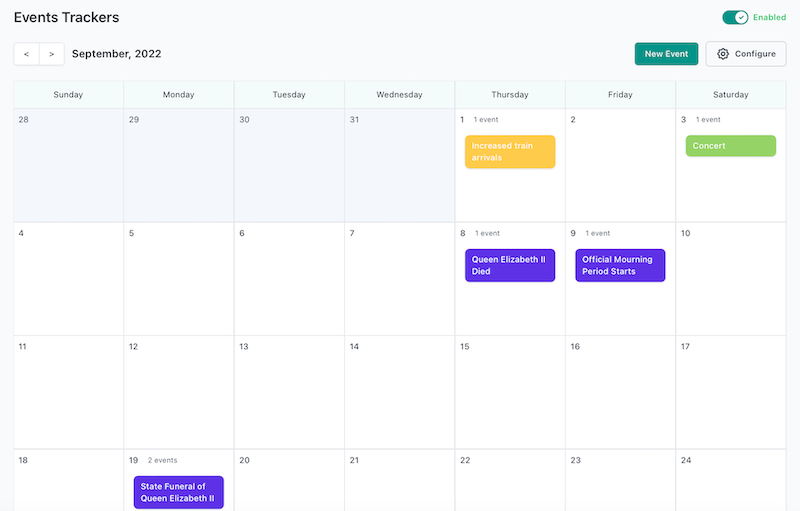The image size is (800, 511).
Task: Click the gear icon in Configure
Action: tap(722, 54)
